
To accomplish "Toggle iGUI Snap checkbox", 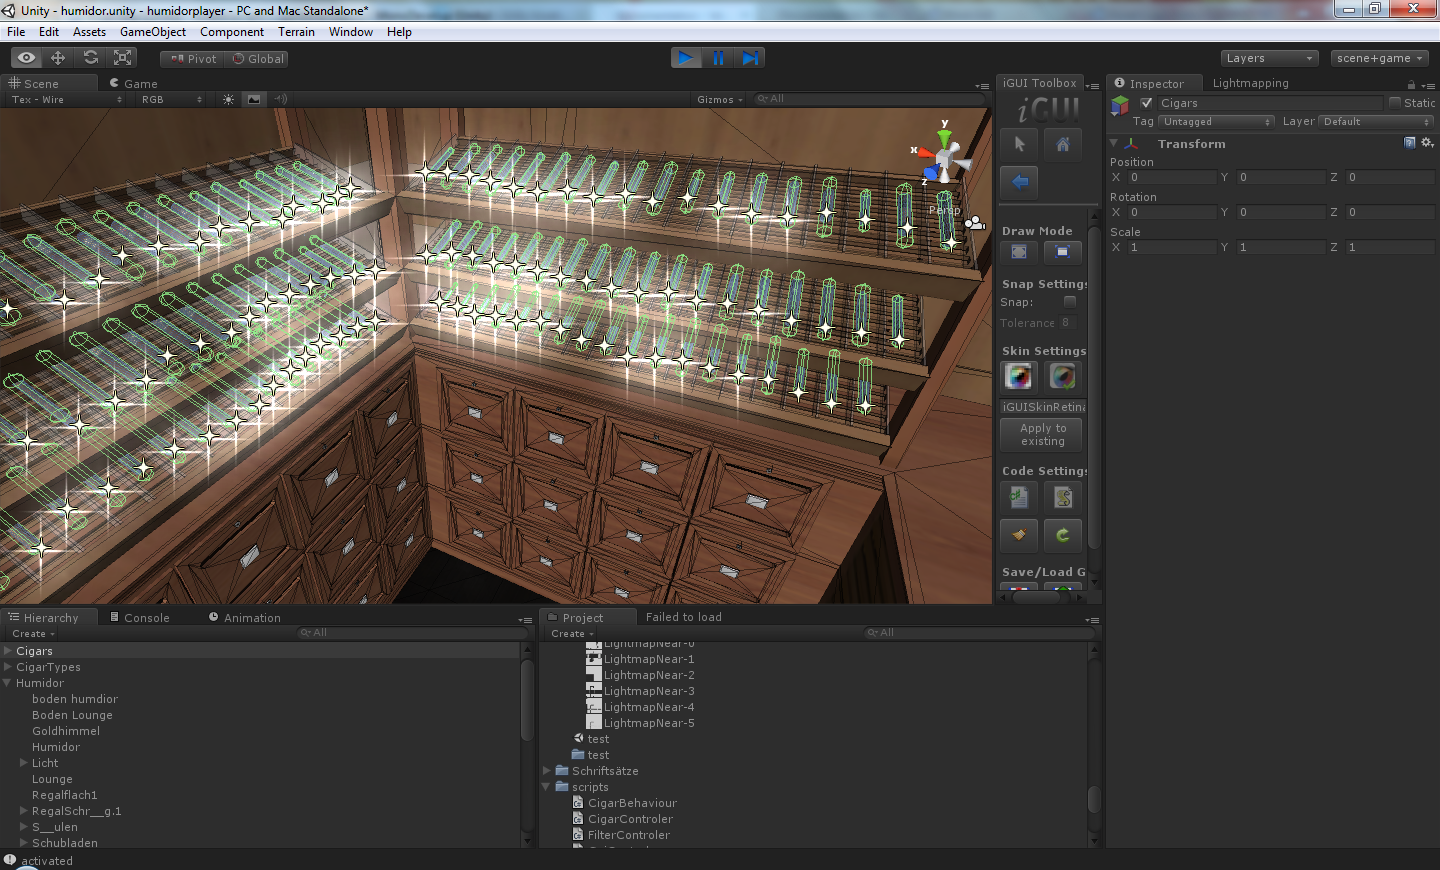I will tap(1070, 302).
